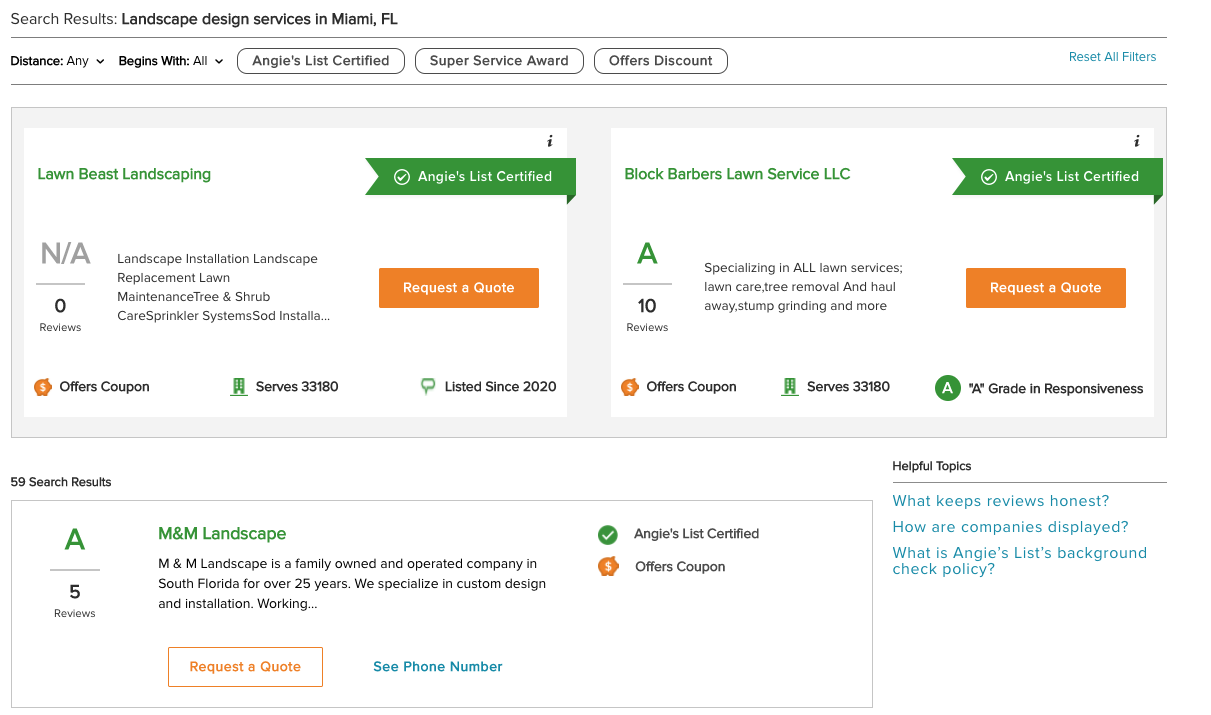This screenshot has width=1211, height=715.
Task: Click the N/A grade of Lawn Beast
Action: click(65, 254)
